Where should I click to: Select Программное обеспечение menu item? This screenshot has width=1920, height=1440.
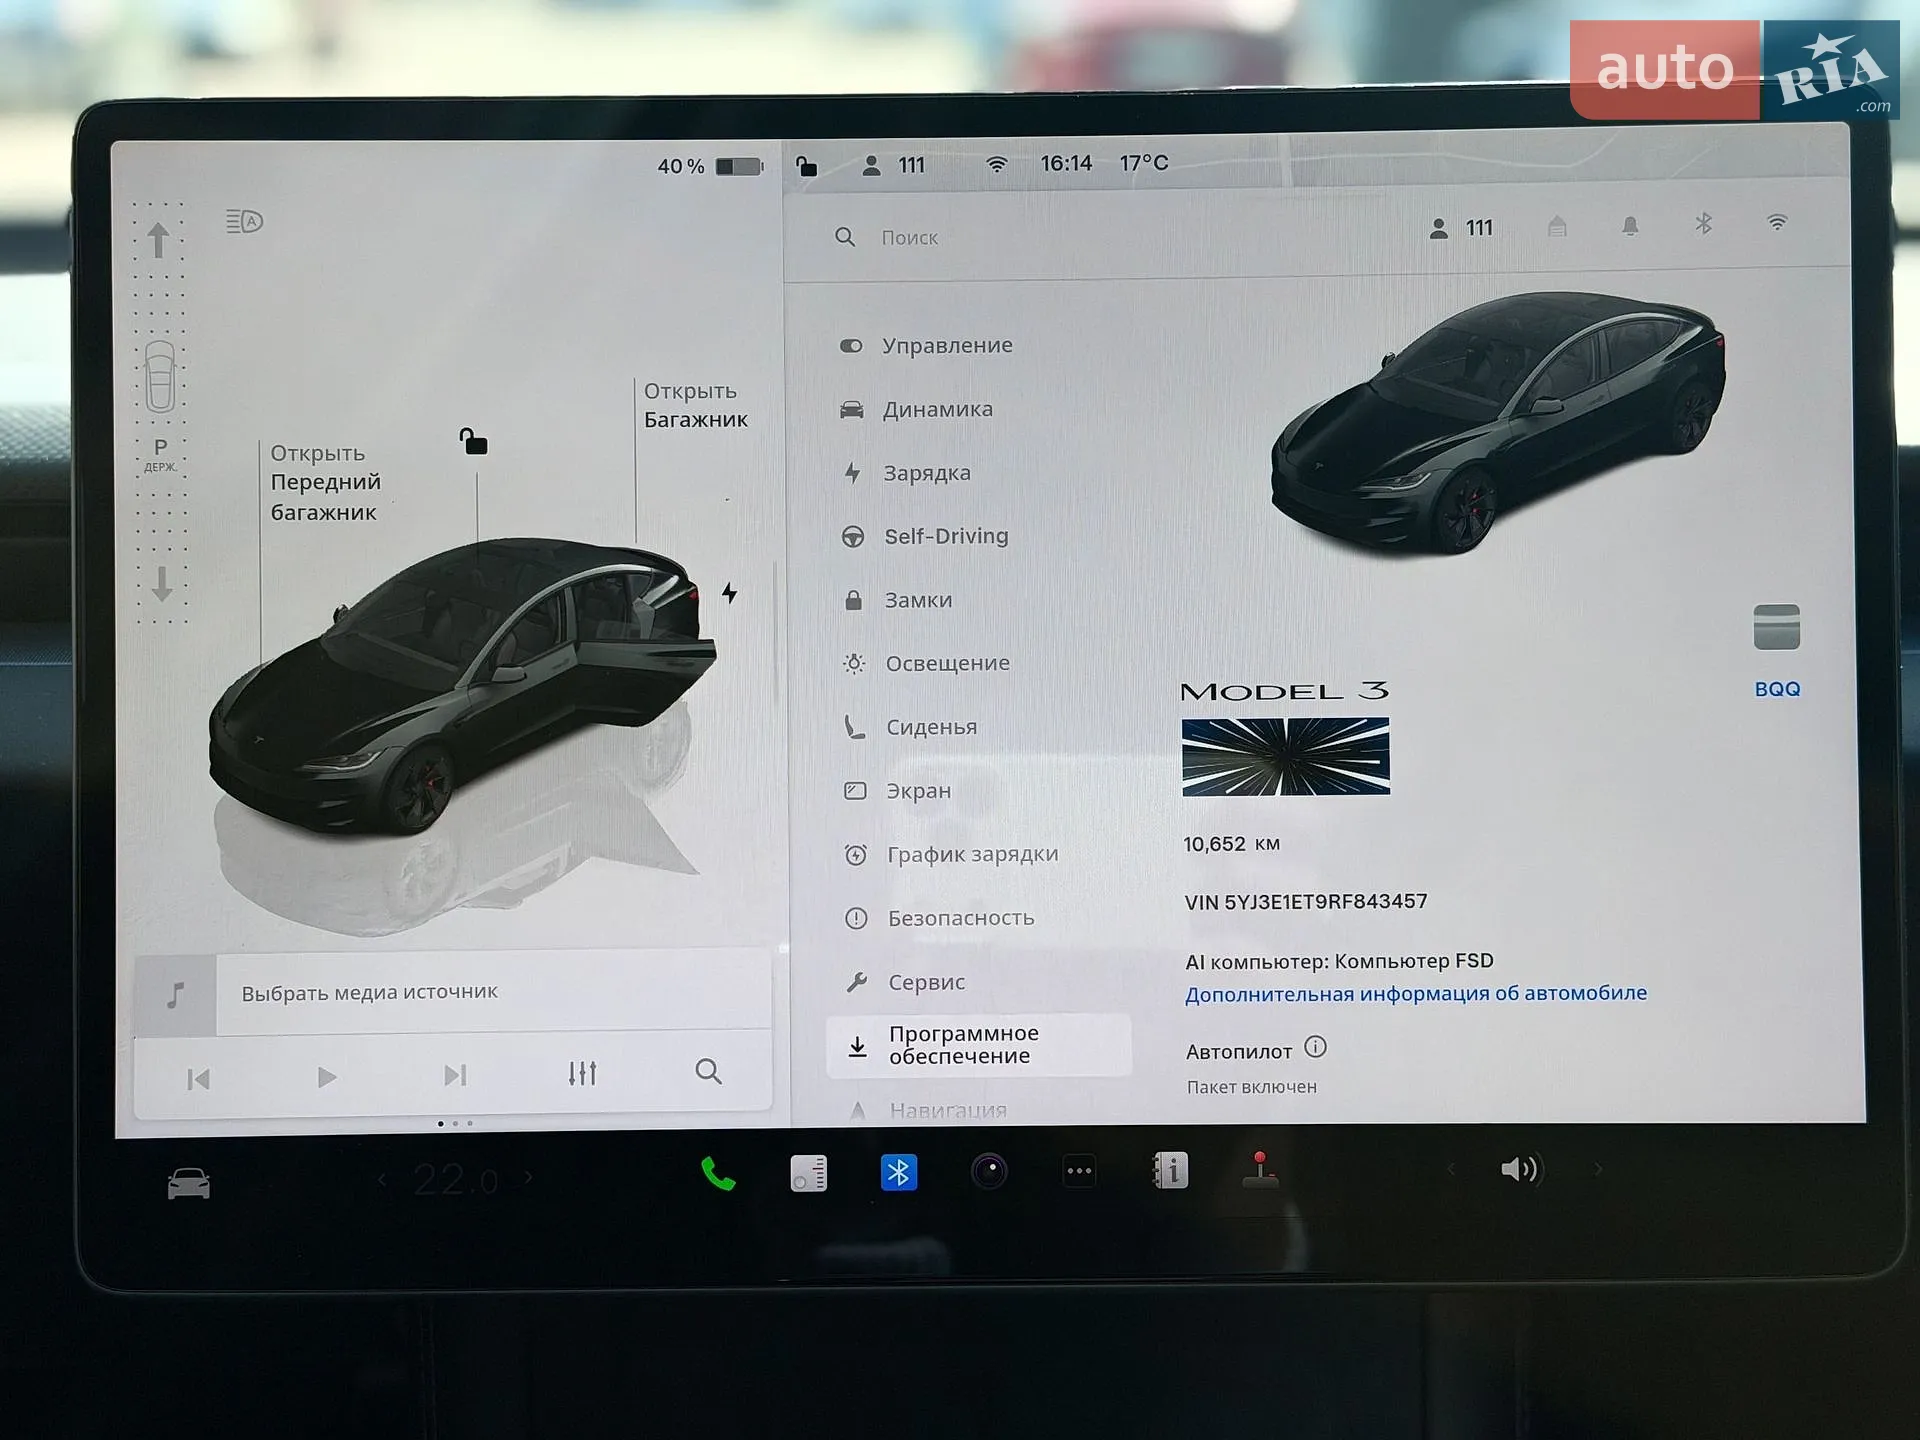tap(979, 1045)
